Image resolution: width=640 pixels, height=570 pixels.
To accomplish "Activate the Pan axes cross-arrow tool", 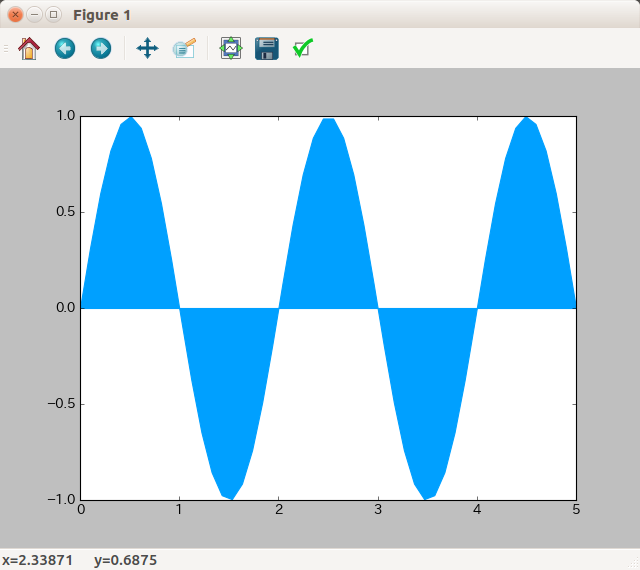I will coord(147,48).
